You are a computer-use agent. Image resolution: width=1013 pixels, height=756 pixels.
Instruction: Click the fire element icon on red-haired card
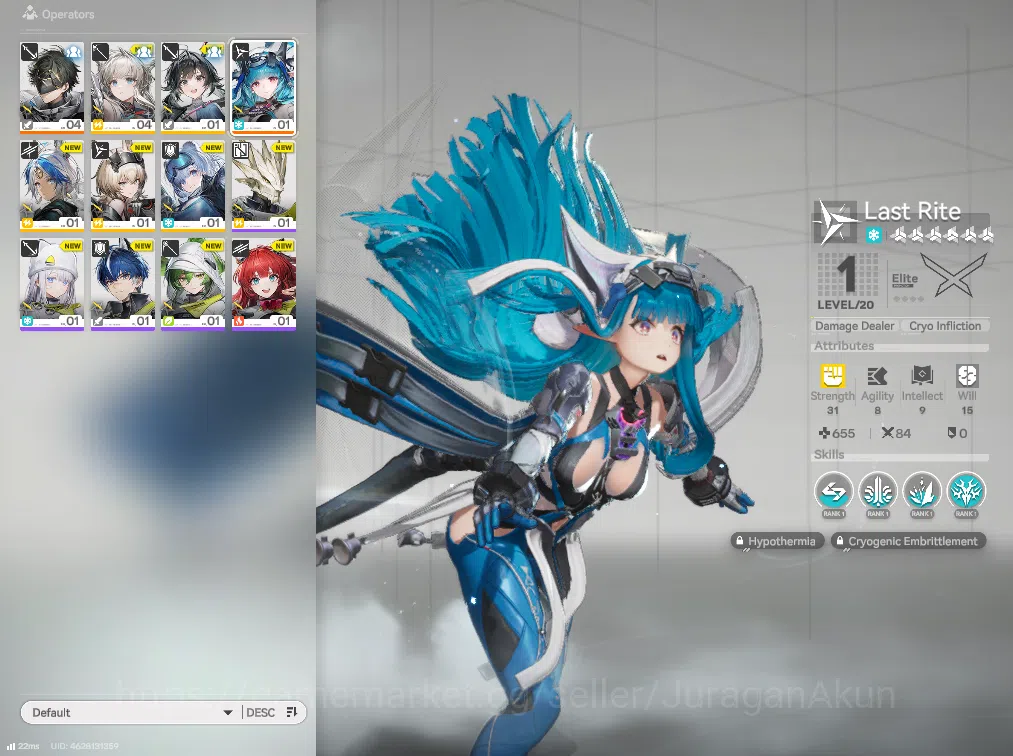[238, 321]
